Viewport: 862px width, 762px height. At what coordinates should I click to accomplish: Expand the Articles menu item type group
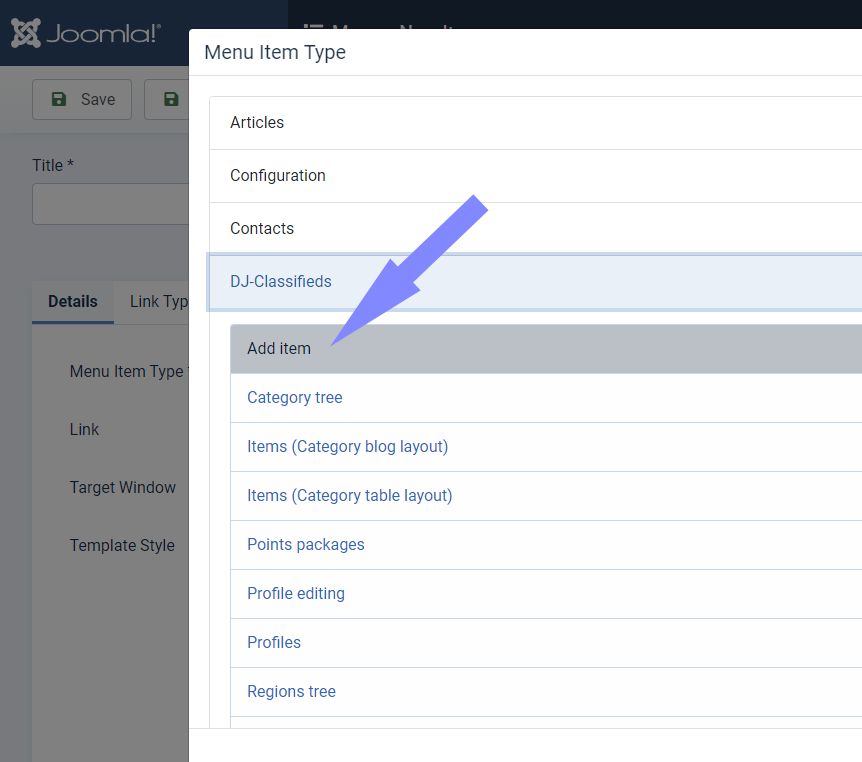click(x=535, y=123)
